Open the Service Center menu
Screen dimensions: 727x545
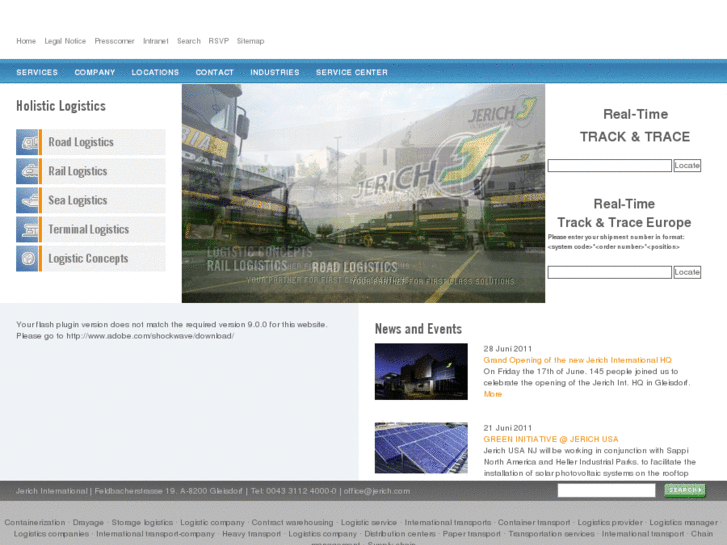(351, 72)
